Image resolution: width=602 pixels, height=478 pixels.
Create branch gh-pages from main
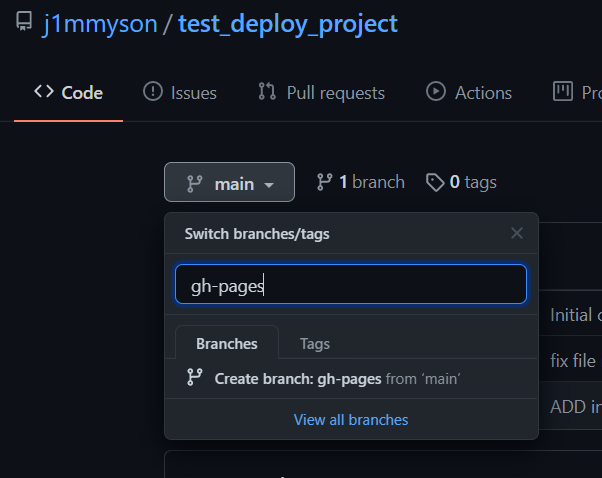351,379
